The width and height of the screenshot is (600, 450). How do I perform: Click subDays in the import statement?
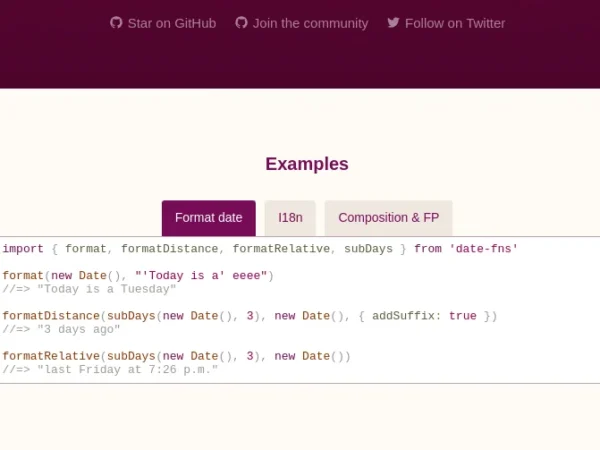(x=367, y=248)
